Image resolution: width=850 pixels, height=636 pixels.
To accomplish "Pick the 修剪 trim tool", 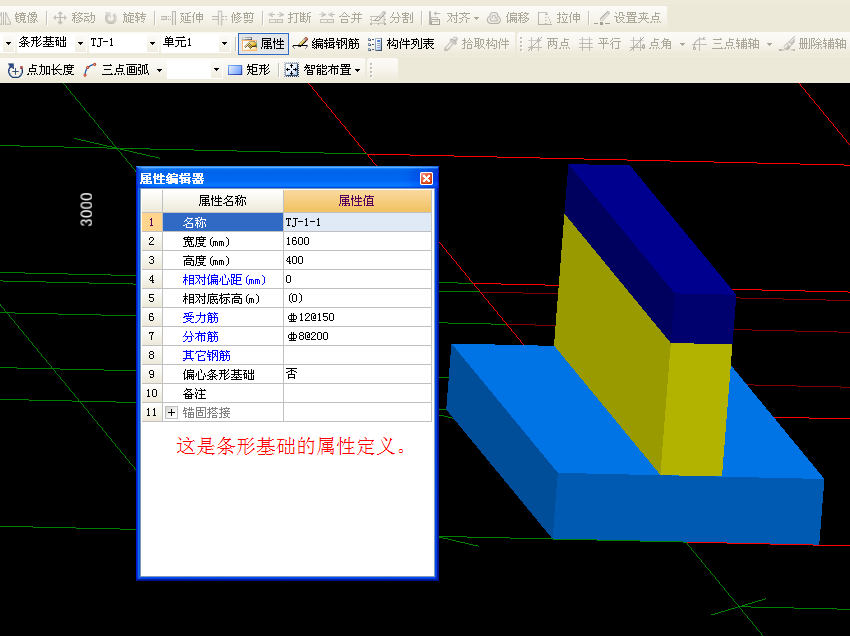I will pyautogui.click(x=233, y=18).
